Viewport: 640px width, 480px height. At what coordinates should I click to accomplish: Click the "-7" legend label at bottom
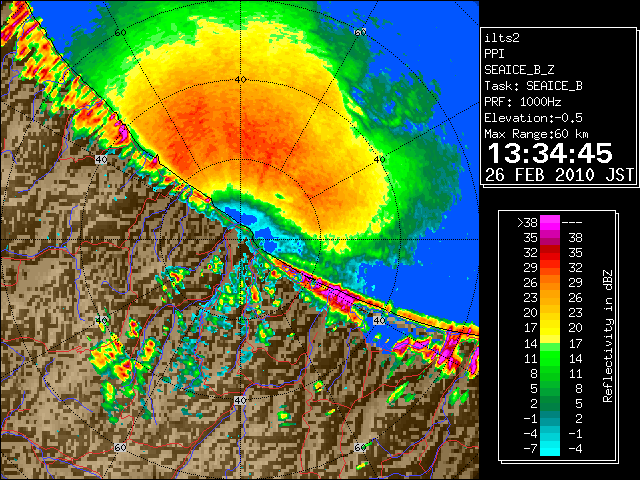pos(530,449)
